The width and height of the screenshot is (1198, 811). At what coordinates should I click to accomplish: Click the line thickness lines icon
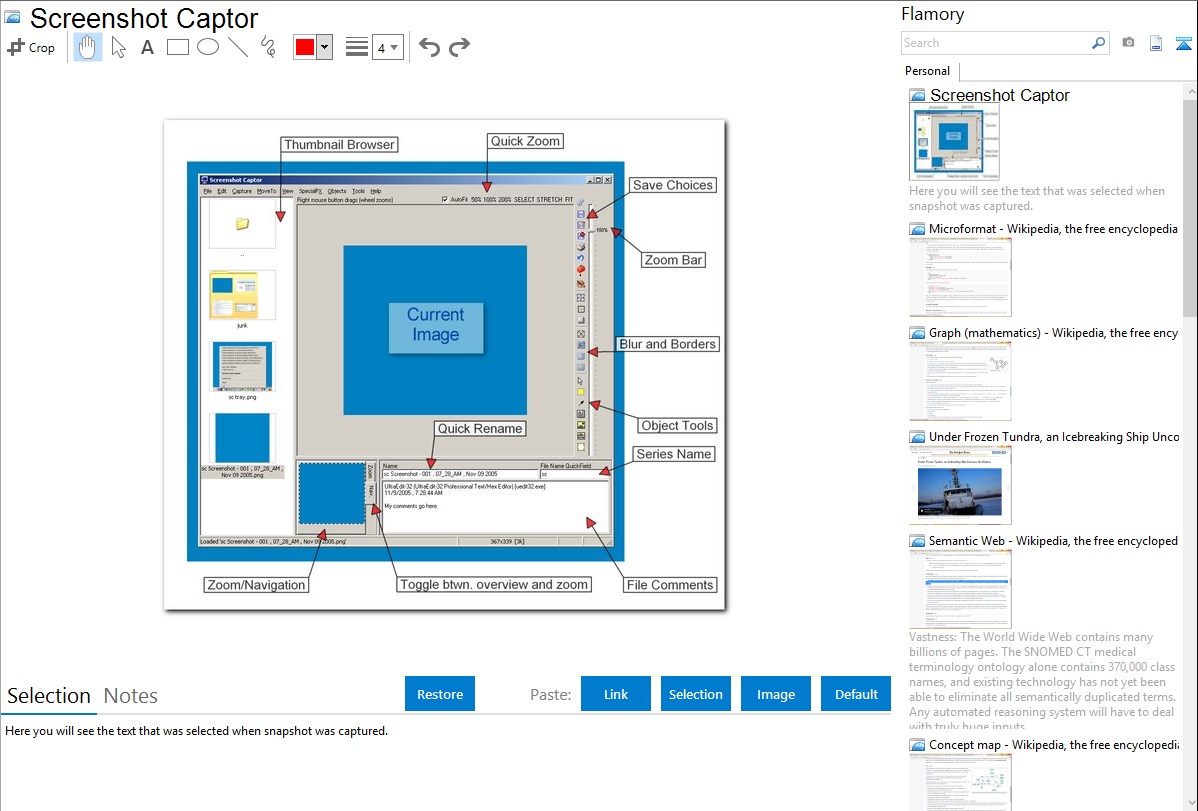(357, 47)
